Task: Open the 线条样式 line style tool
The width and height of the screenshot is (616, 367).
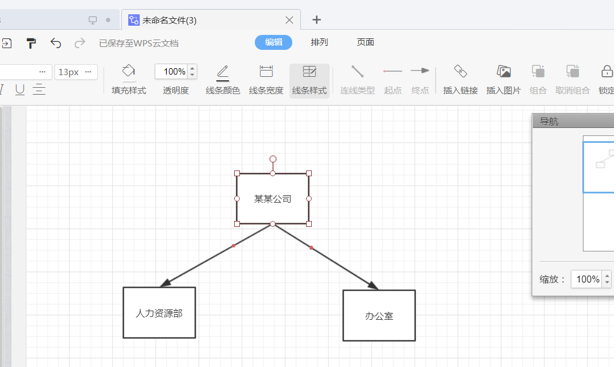Action: [309, 80]
